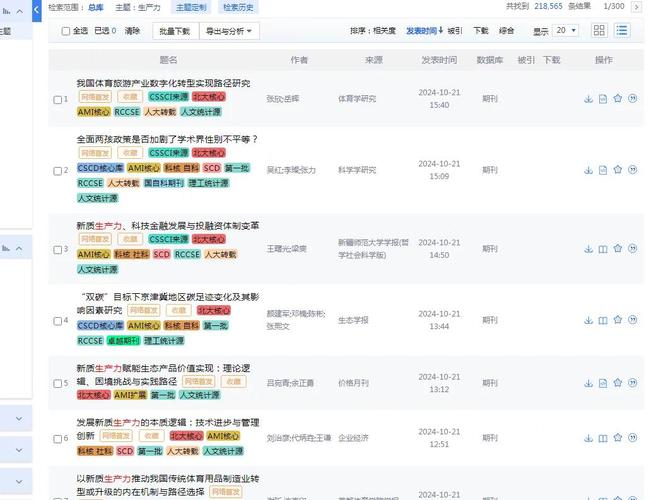This screenshot has width=661, height=500.
Task: Collapse the left sidebar with blue arrow
Action: click(x=37, y=9)
